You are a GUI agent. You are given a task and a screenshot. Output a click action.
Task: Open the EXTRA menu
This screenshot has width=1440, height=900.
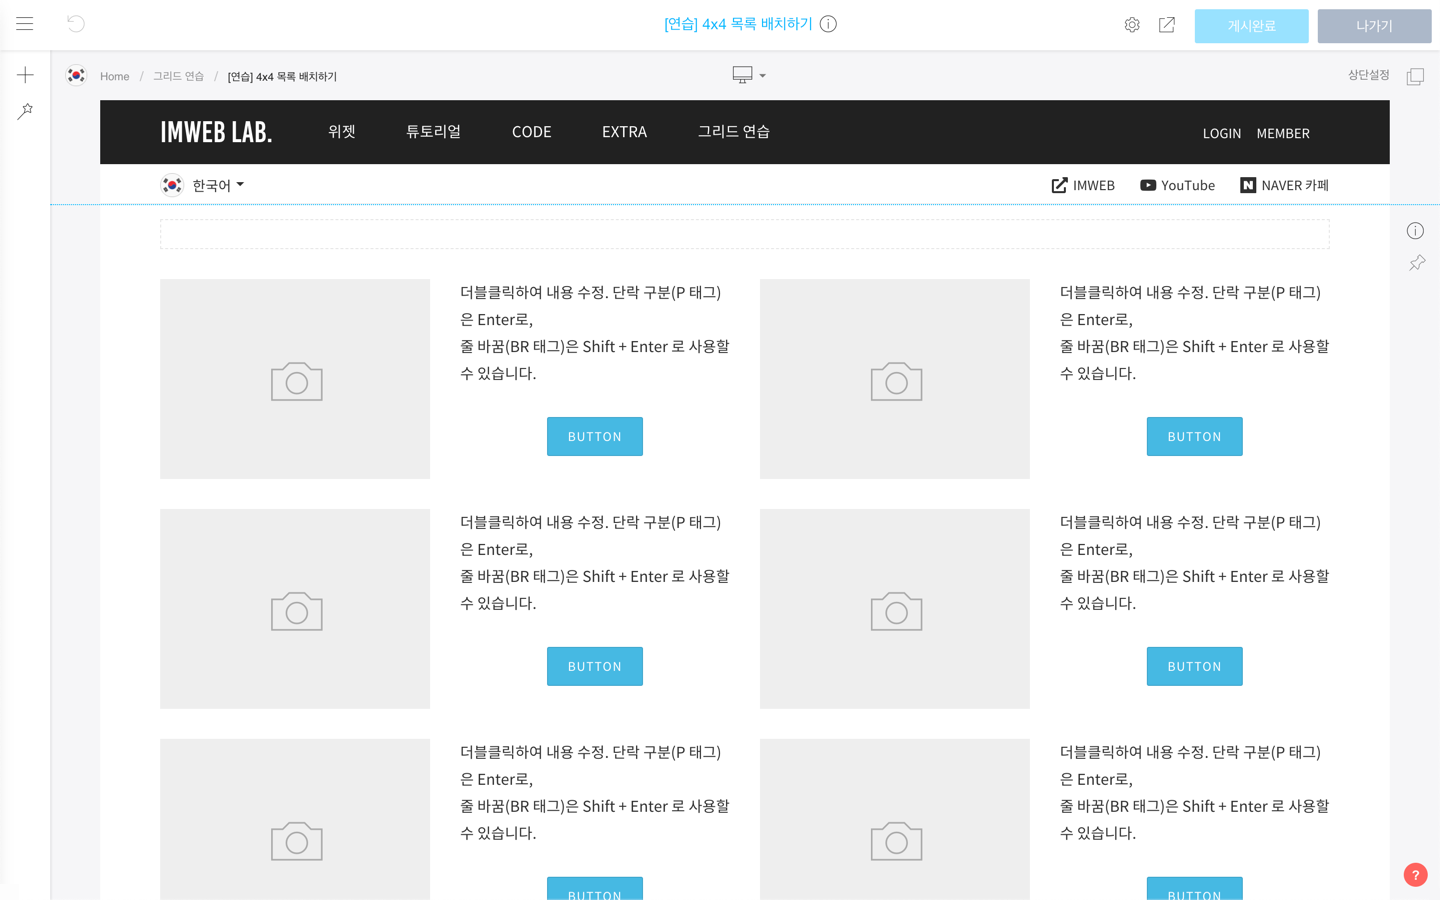(624, 132)
